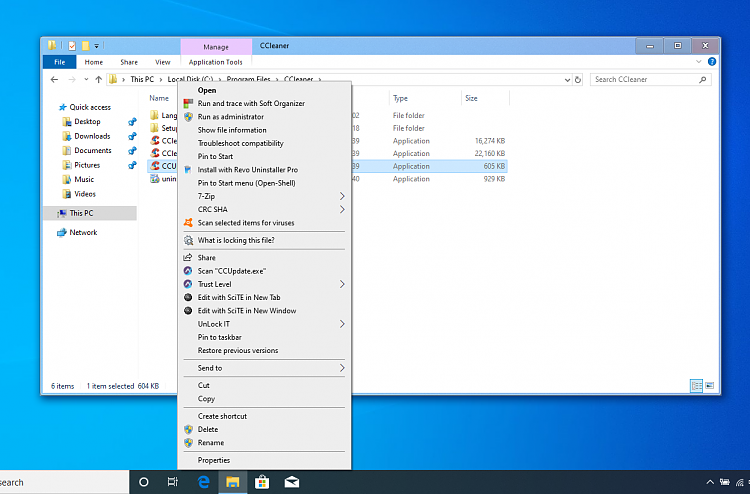Image resolution: width=750 pixels, height=494 pixels.
Task: Open Customize Quick Access Toolbar dropdown
Action: click(96, 46)
